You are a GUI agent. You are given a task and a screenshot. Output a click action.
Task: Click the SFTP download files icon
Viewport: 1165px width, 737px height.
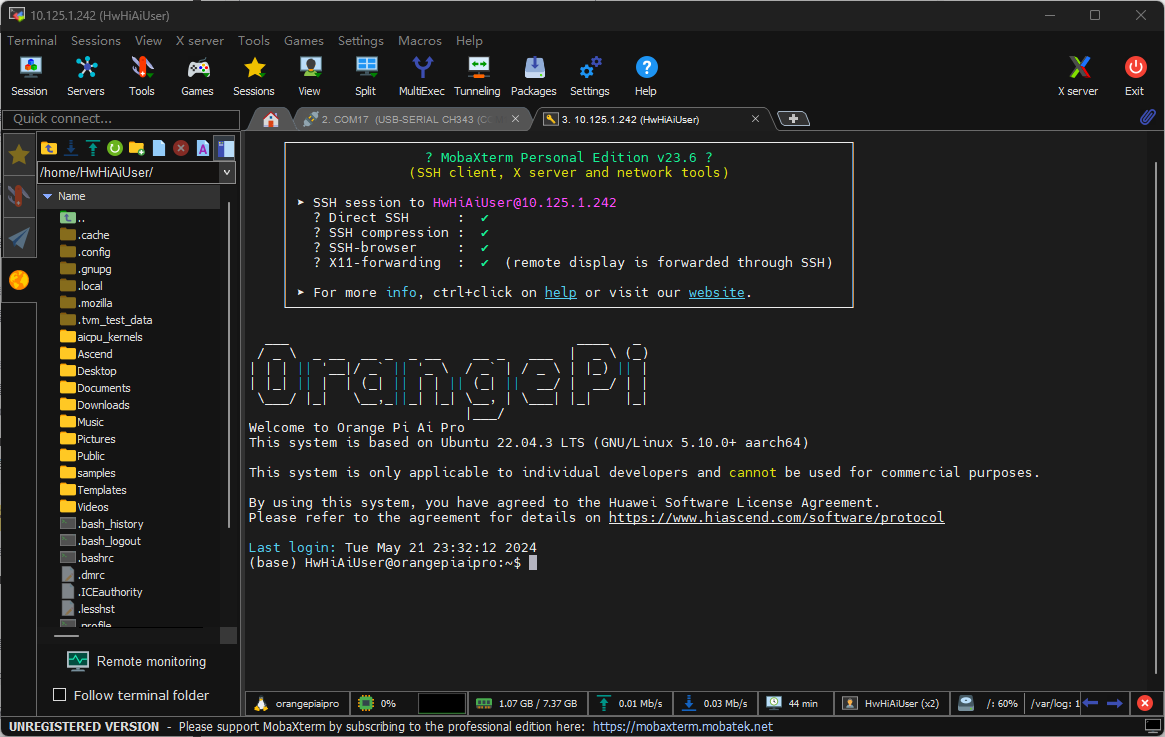coord(71,148)
